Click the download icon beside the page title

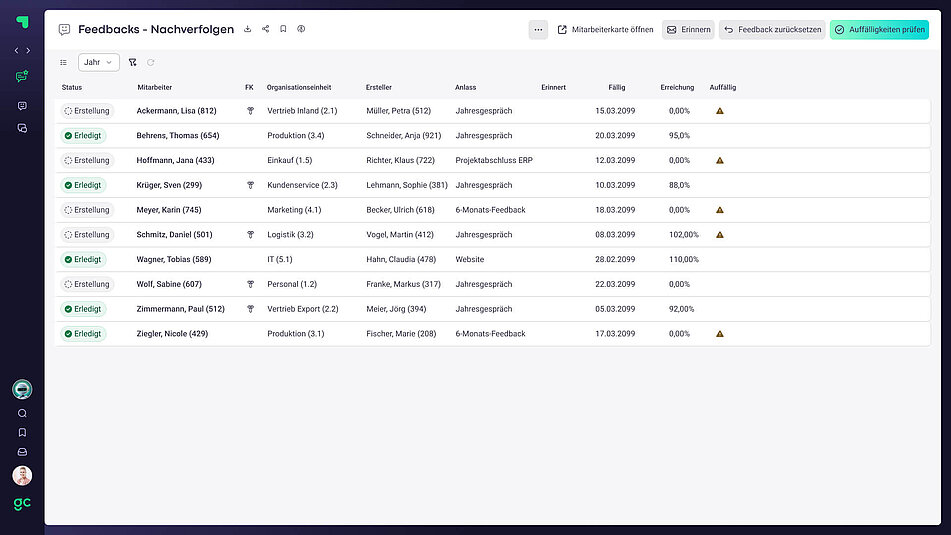(x=248, y=29)
